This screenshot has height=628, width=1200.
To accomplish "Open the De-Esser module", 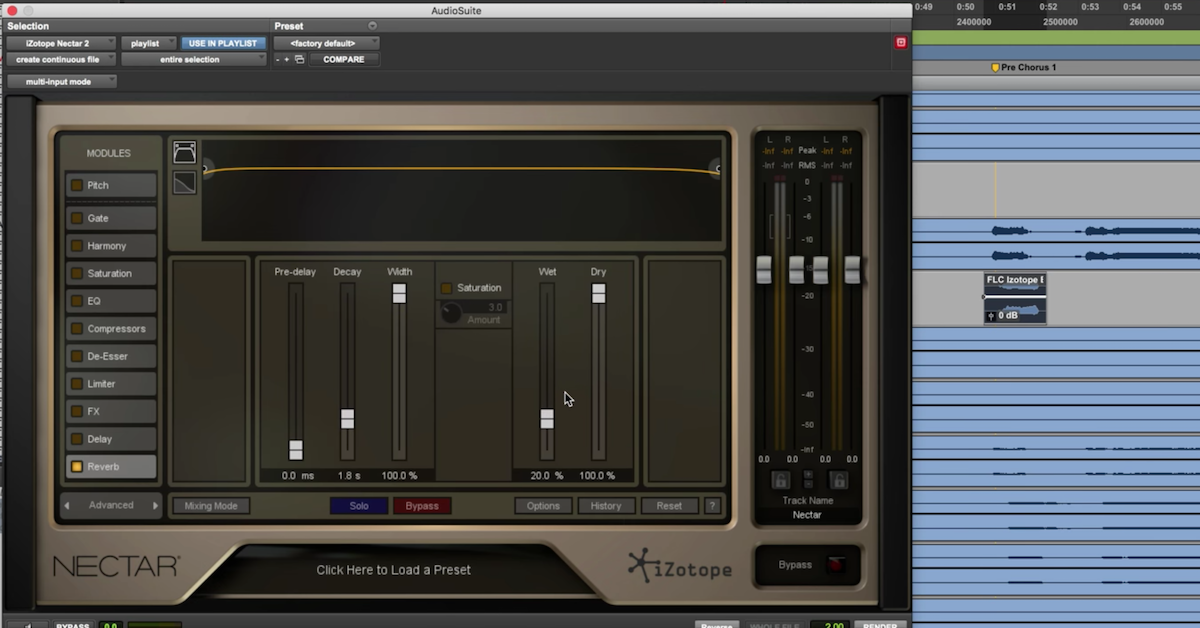I will (110, 356).
